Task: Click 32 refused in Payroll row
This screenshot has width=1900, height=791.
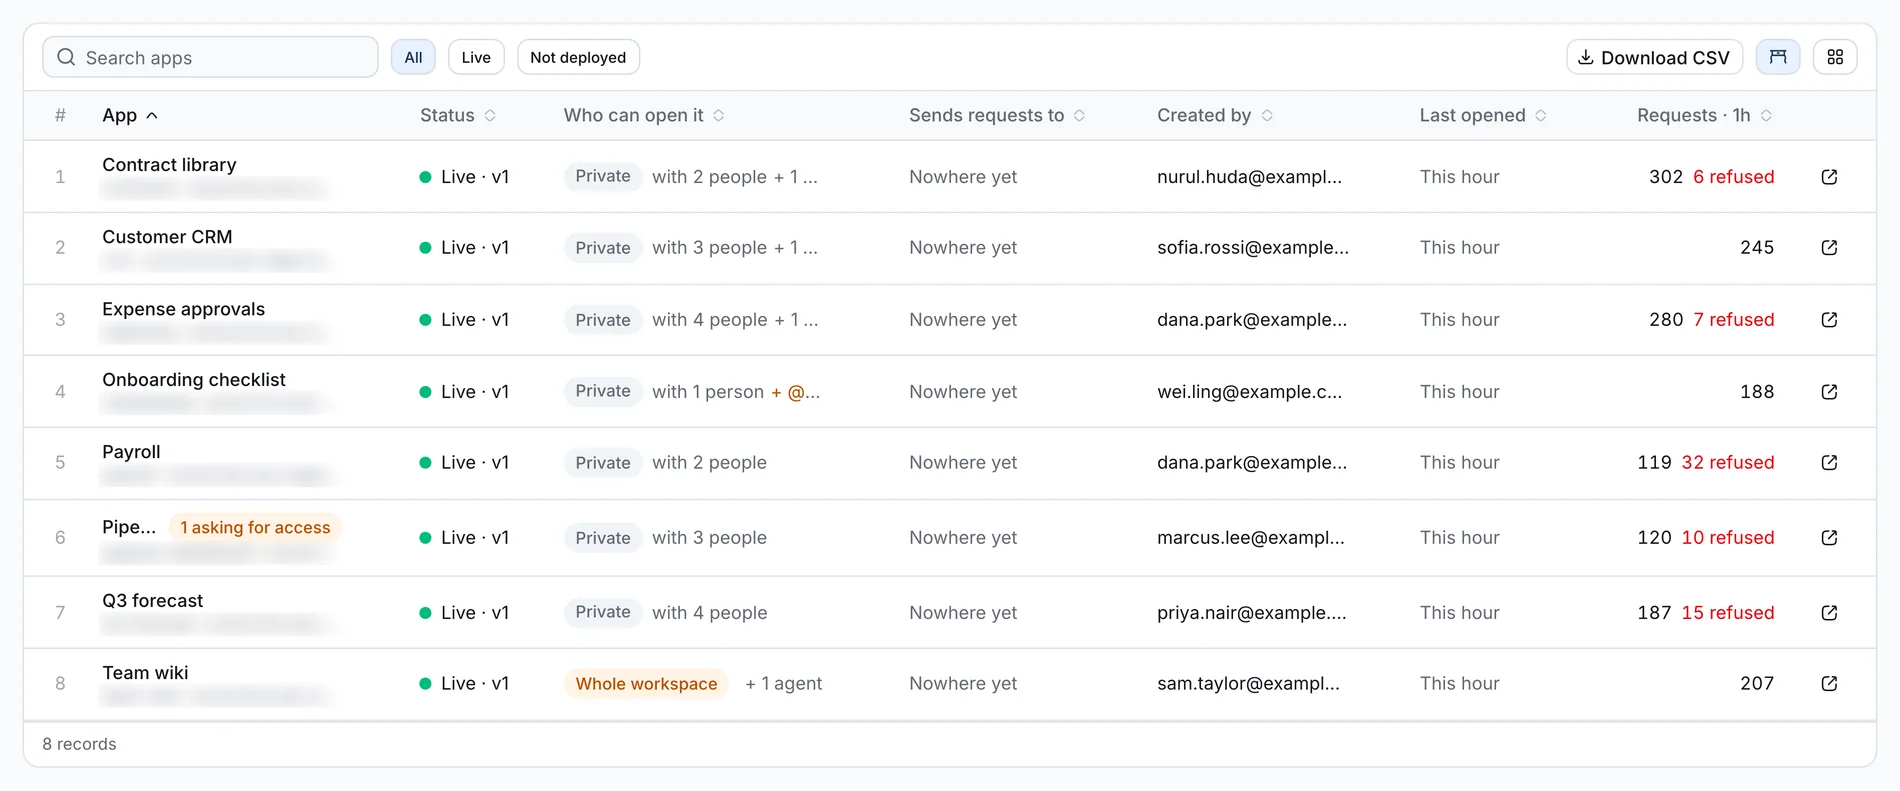Action: [1728, 463]
